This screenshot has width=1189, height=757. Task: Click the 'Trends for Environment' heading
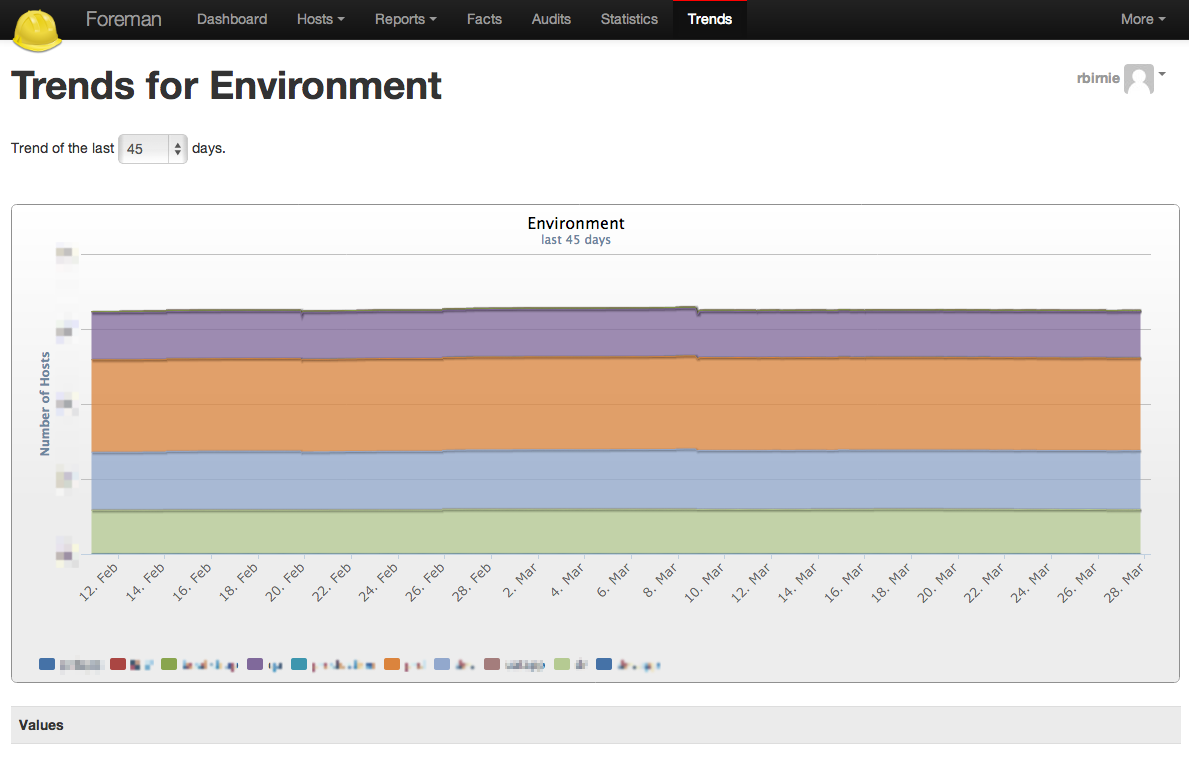pos(226,86)
